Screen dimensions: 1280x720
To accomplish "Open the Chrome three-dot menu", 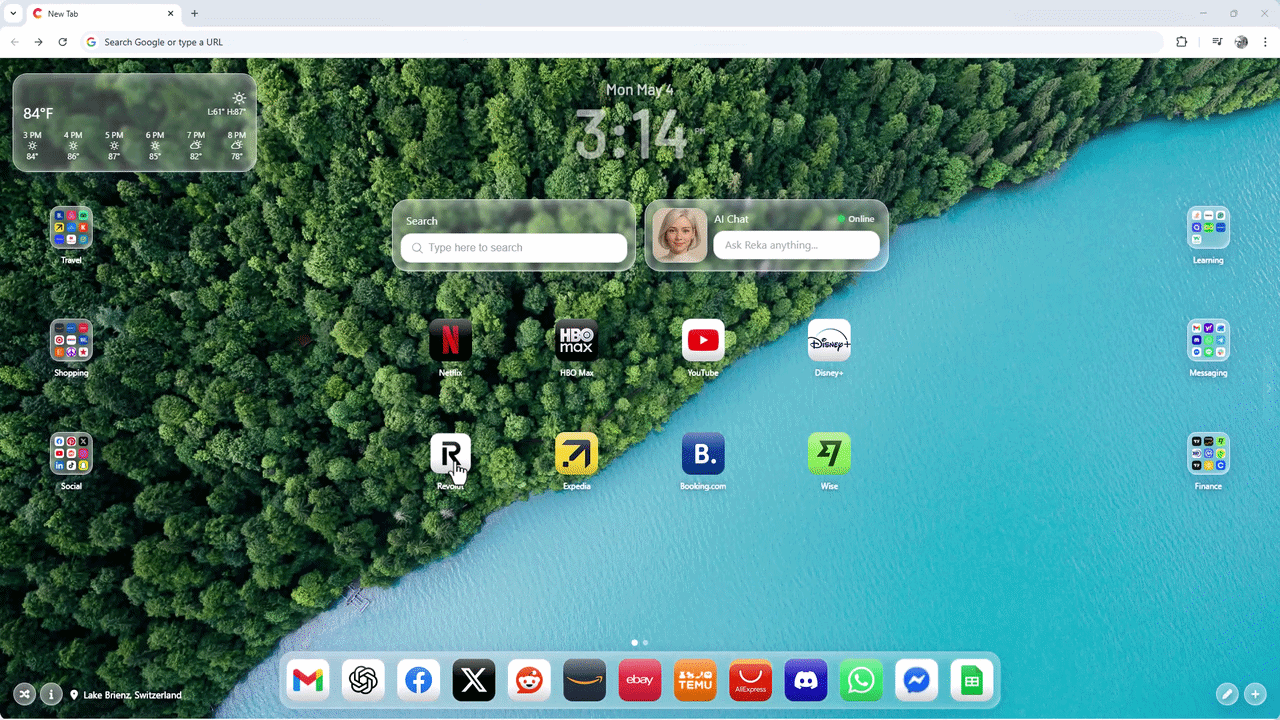I will (x=1265, y=42).
